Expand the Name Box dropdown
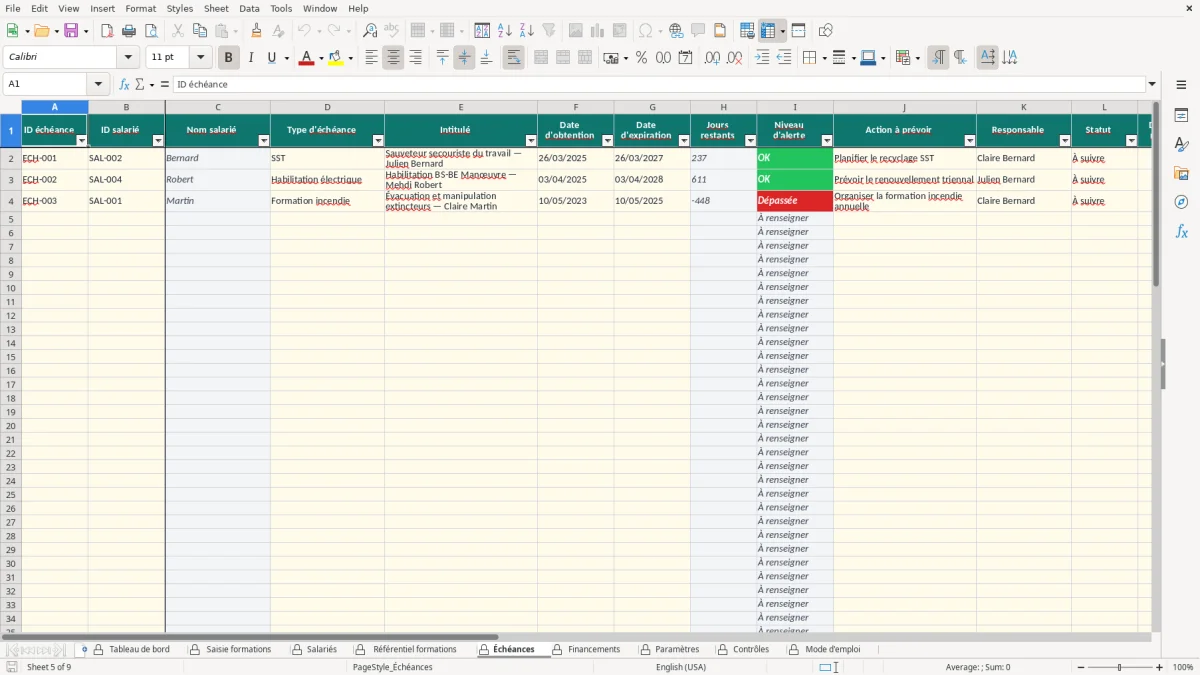This screenshot has width=1200, height=675. (98, 85)
